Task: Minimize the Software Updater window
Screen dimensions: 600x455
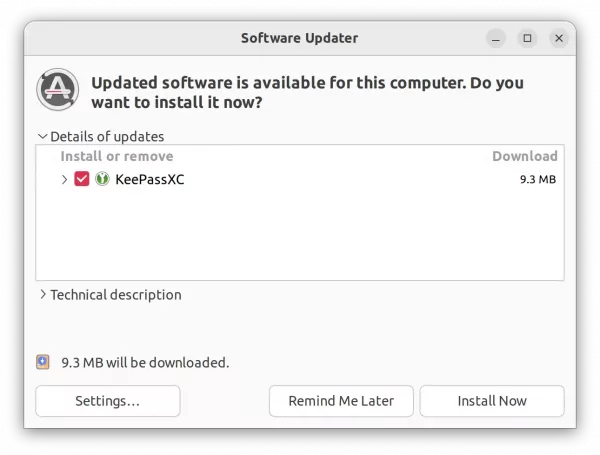Action: [x=496, y=38]
